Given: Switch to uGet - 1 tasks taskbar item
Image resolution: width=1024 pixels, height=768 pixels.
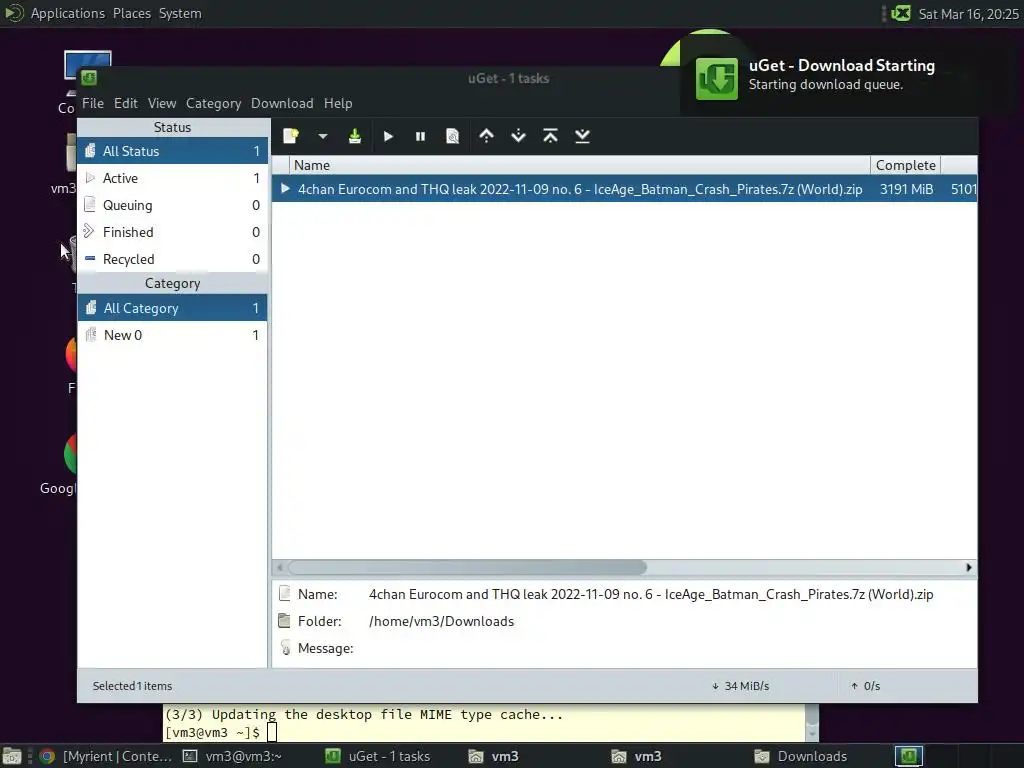Looking at the screenshot, I should [x=377, y=756].
